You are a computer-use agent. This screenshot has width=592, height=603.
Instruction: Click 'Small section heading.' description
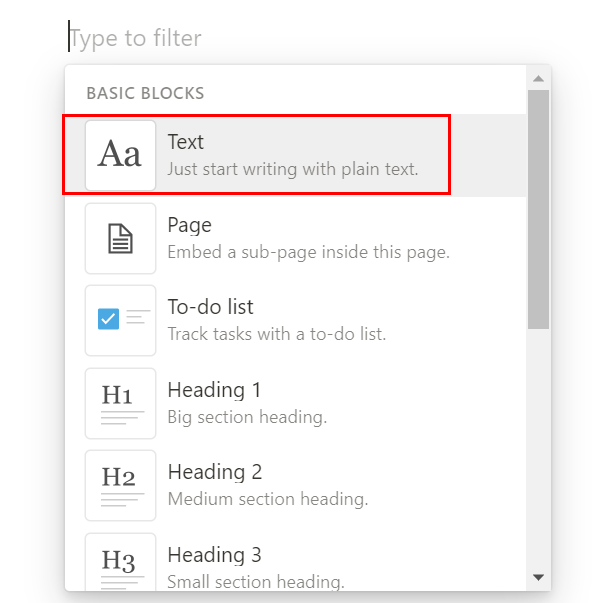(256, 582)
